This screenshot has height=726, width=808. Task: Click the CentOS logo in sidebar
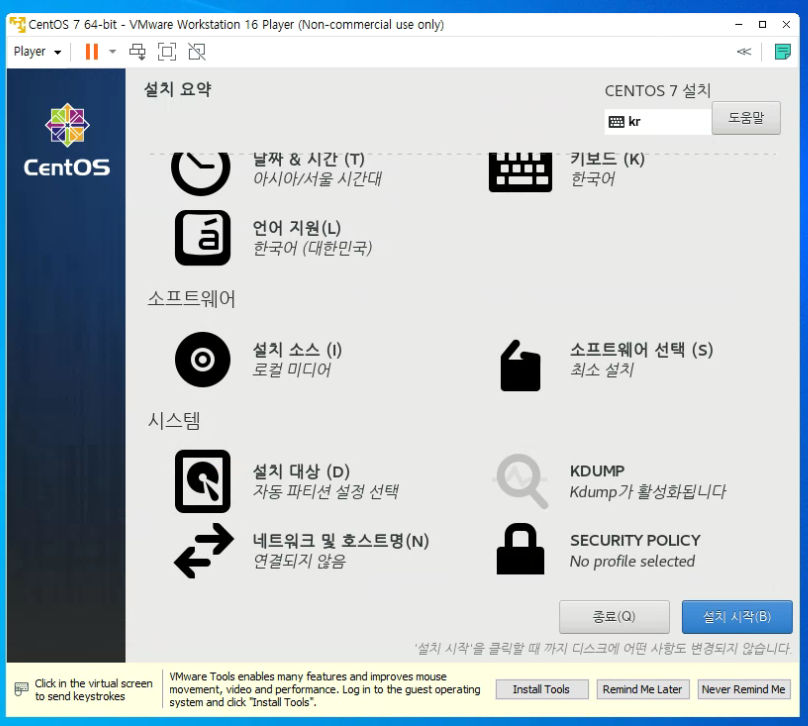[x=67, y=140]
